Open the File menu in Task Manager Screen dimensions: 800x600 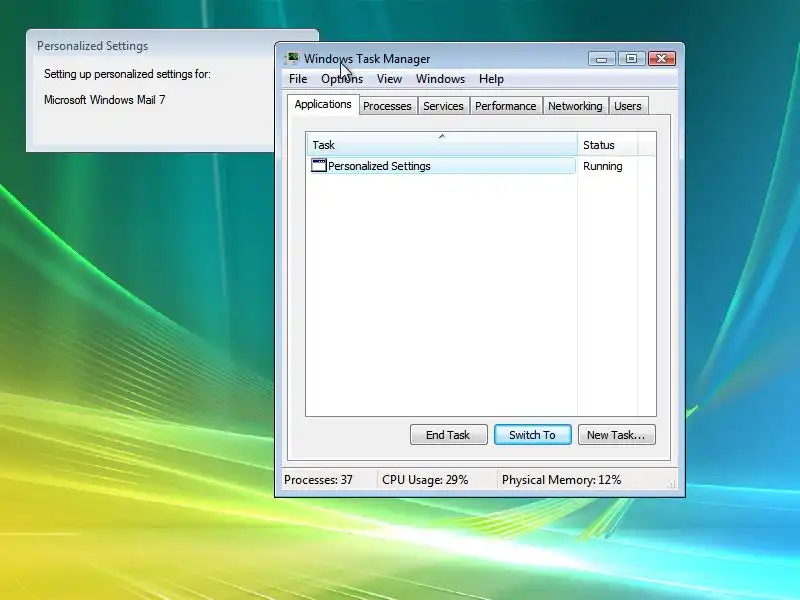pyautogui.click(x=298, y=79)
